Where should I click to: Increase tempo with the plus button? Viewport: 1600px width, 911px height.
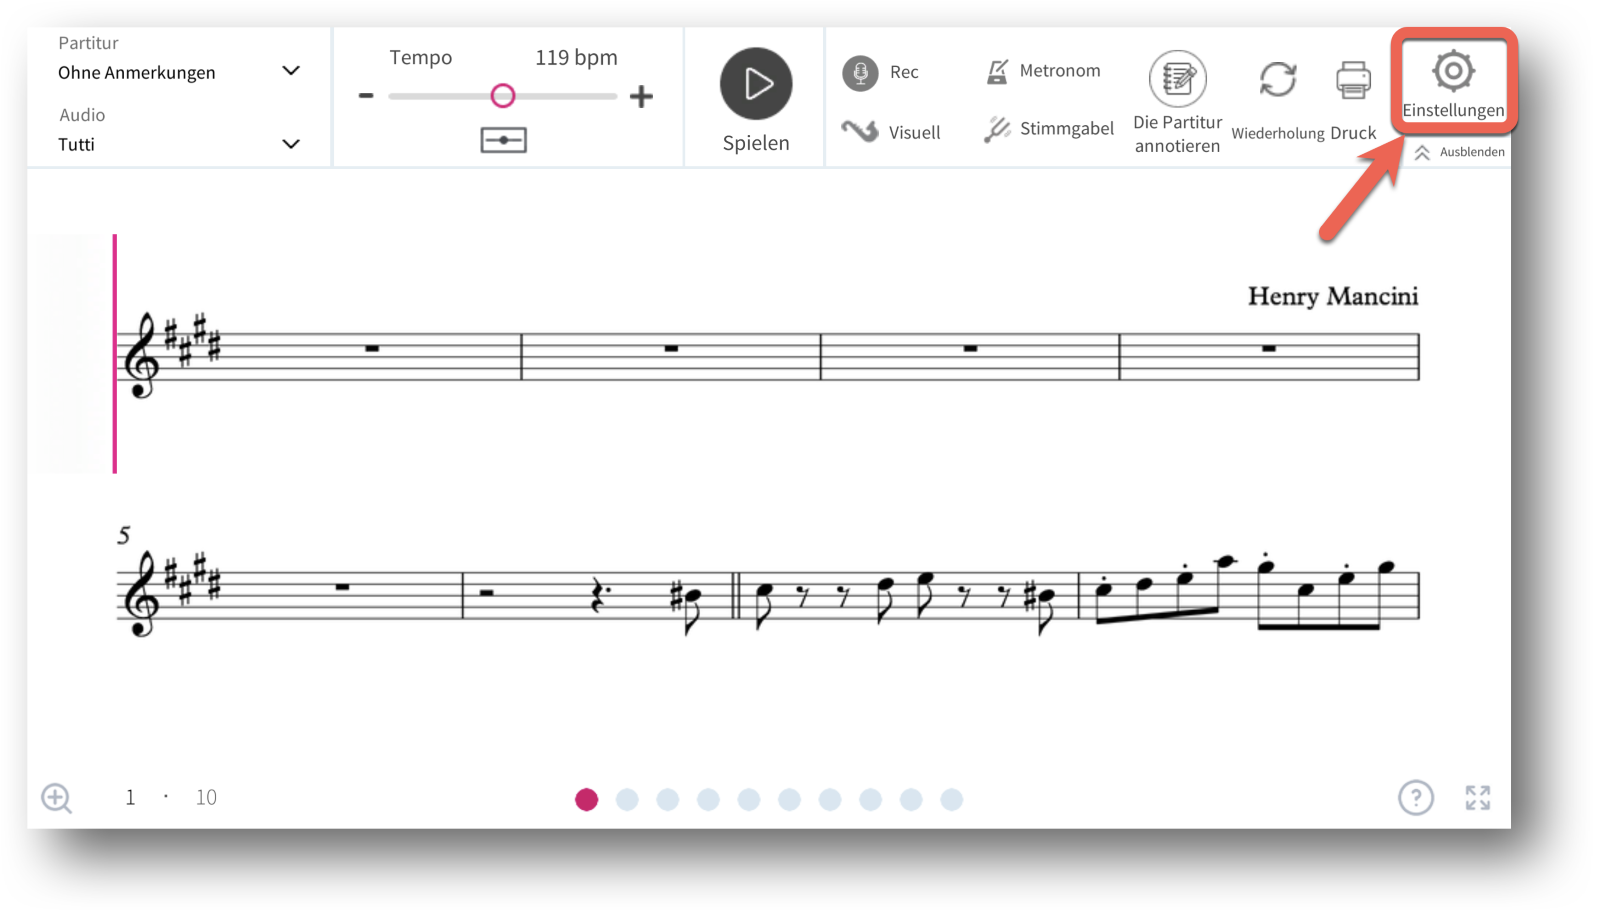(x=641, y=96)
